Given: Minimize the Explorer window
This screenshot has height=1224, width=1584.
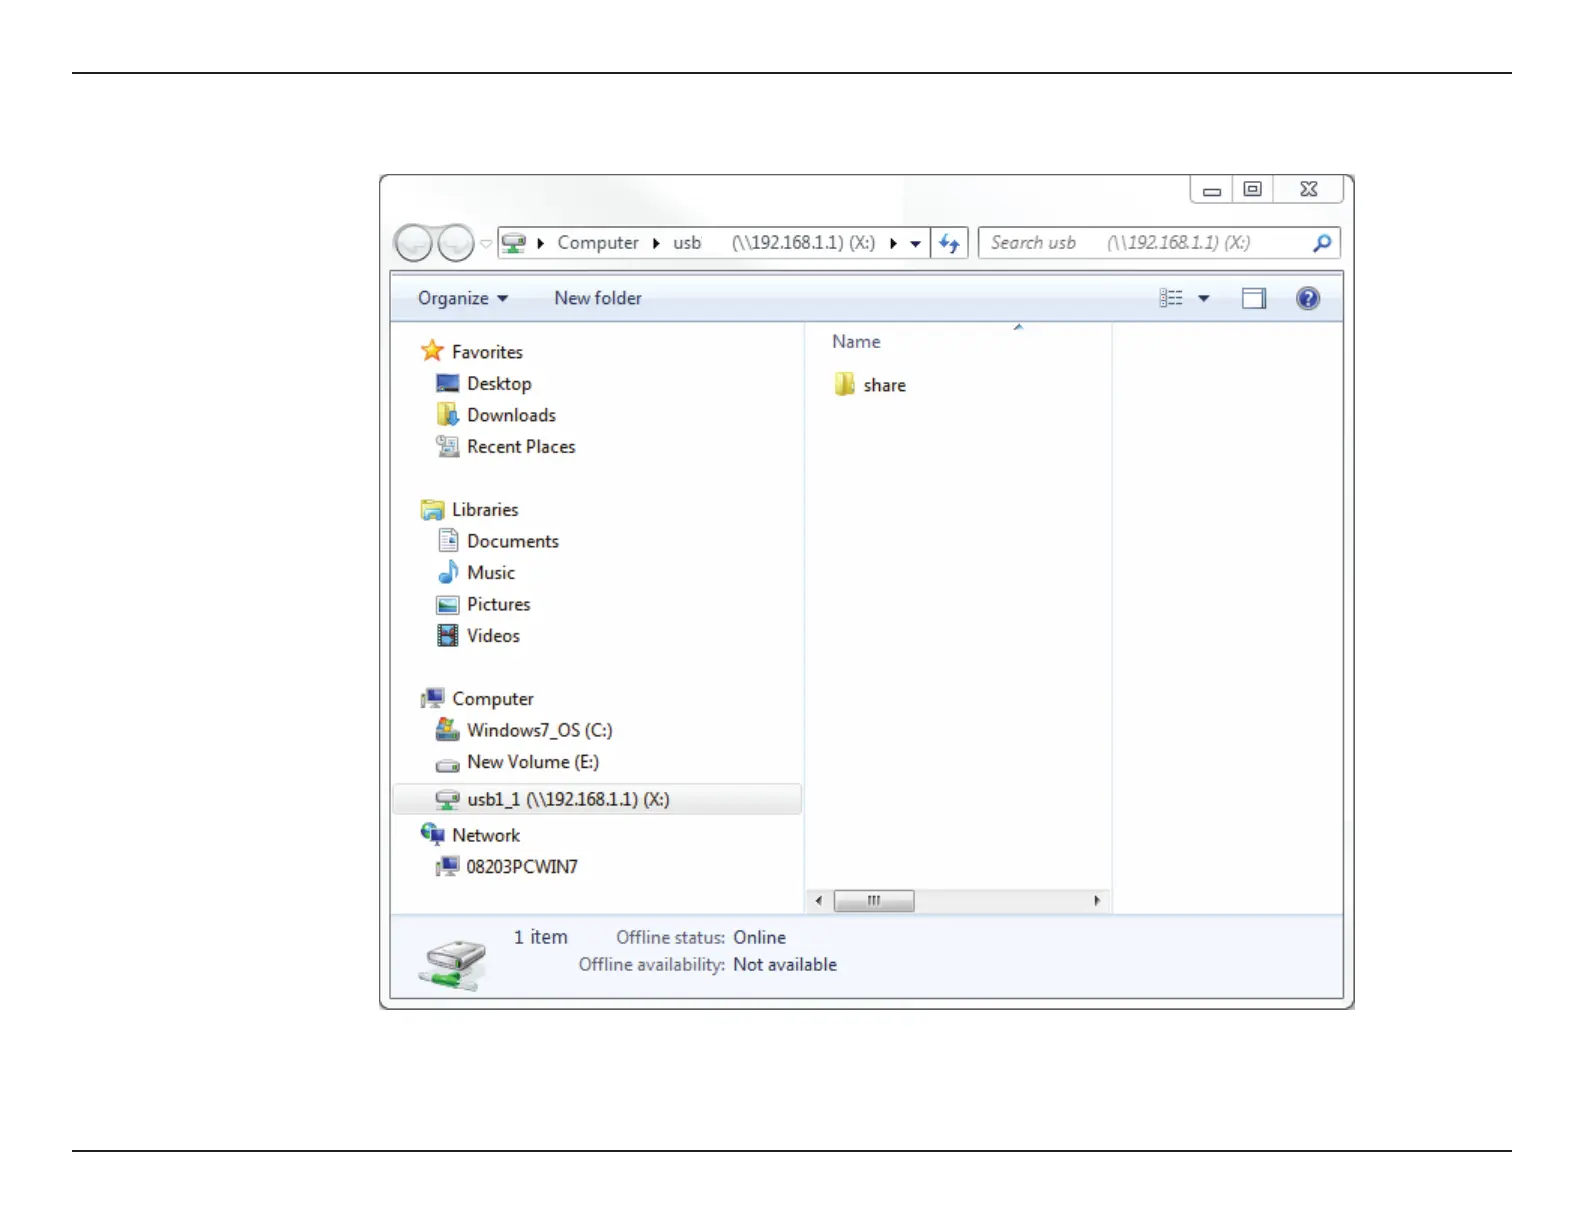Looking at the screenshot, I should (1212, 190).
